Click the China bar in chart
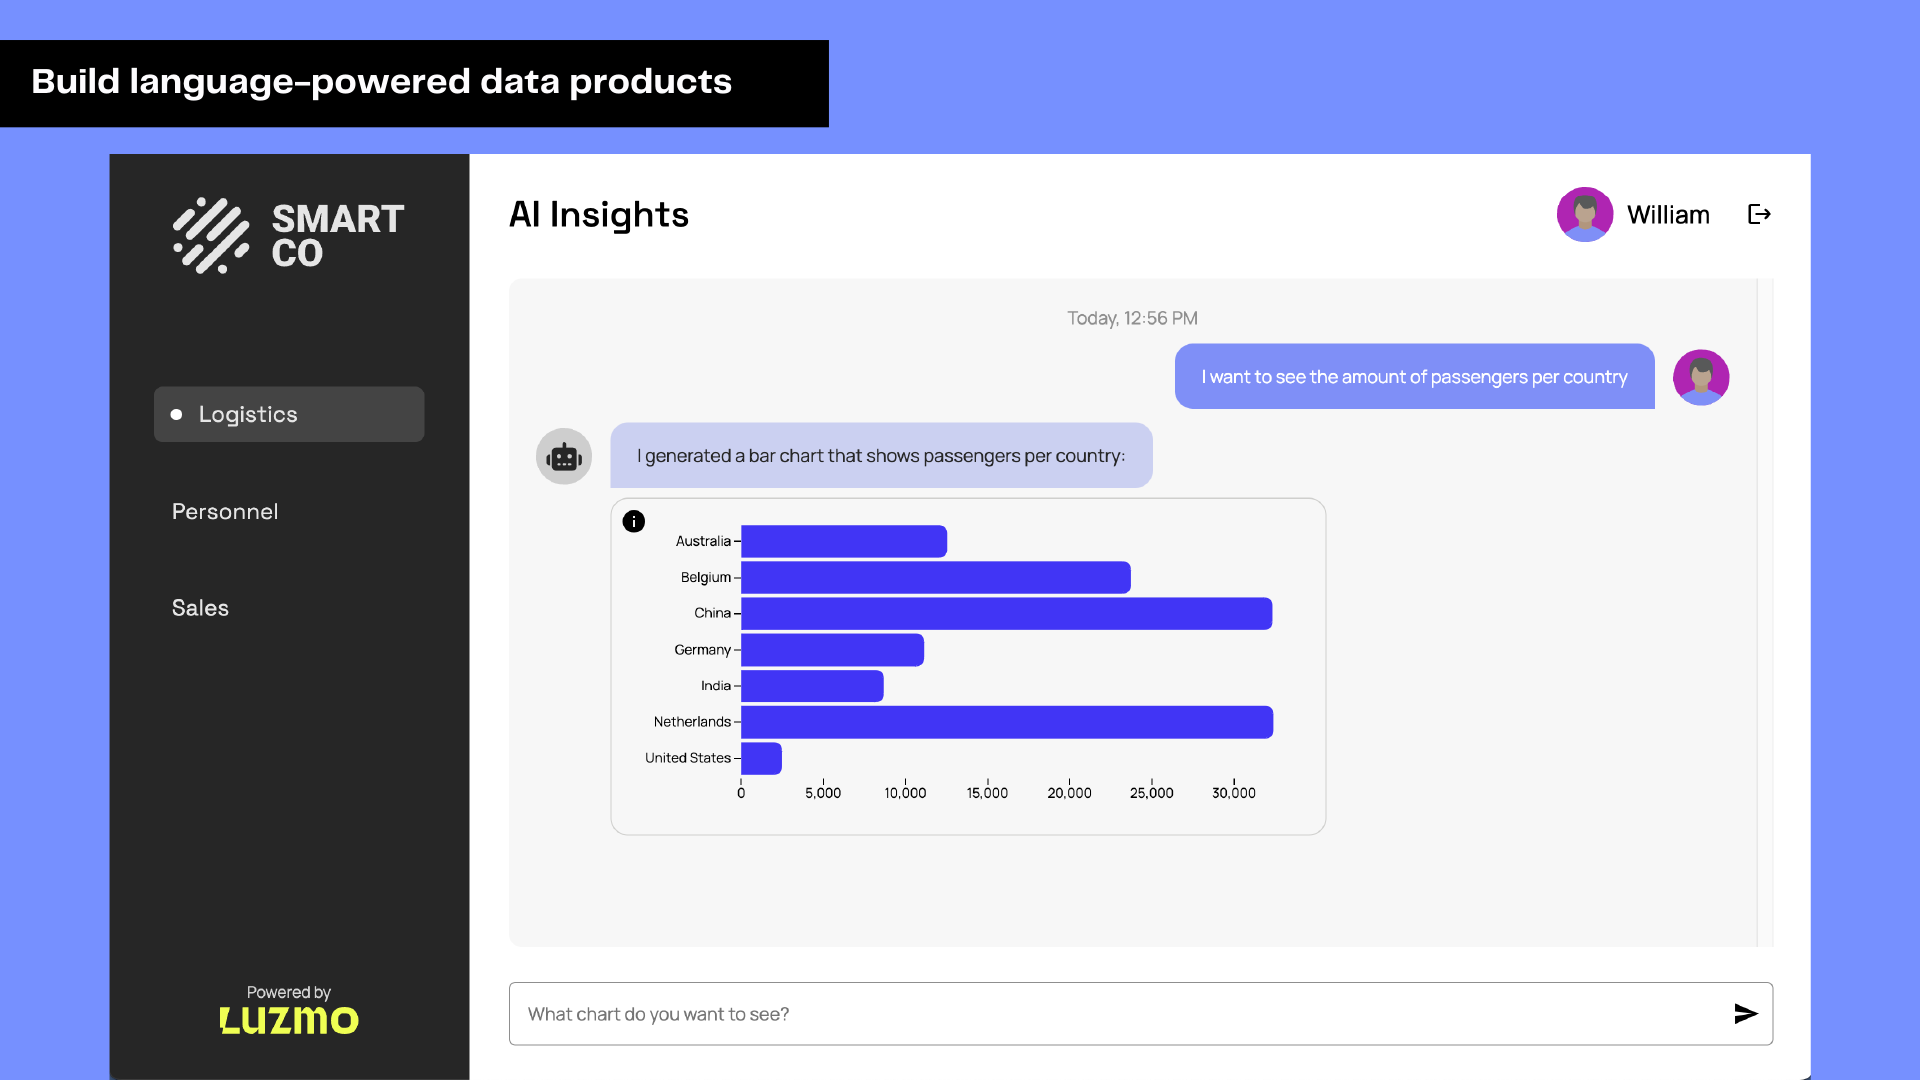The image size is (1920, 1080). pyautogui.click(x=1006, y=614)
